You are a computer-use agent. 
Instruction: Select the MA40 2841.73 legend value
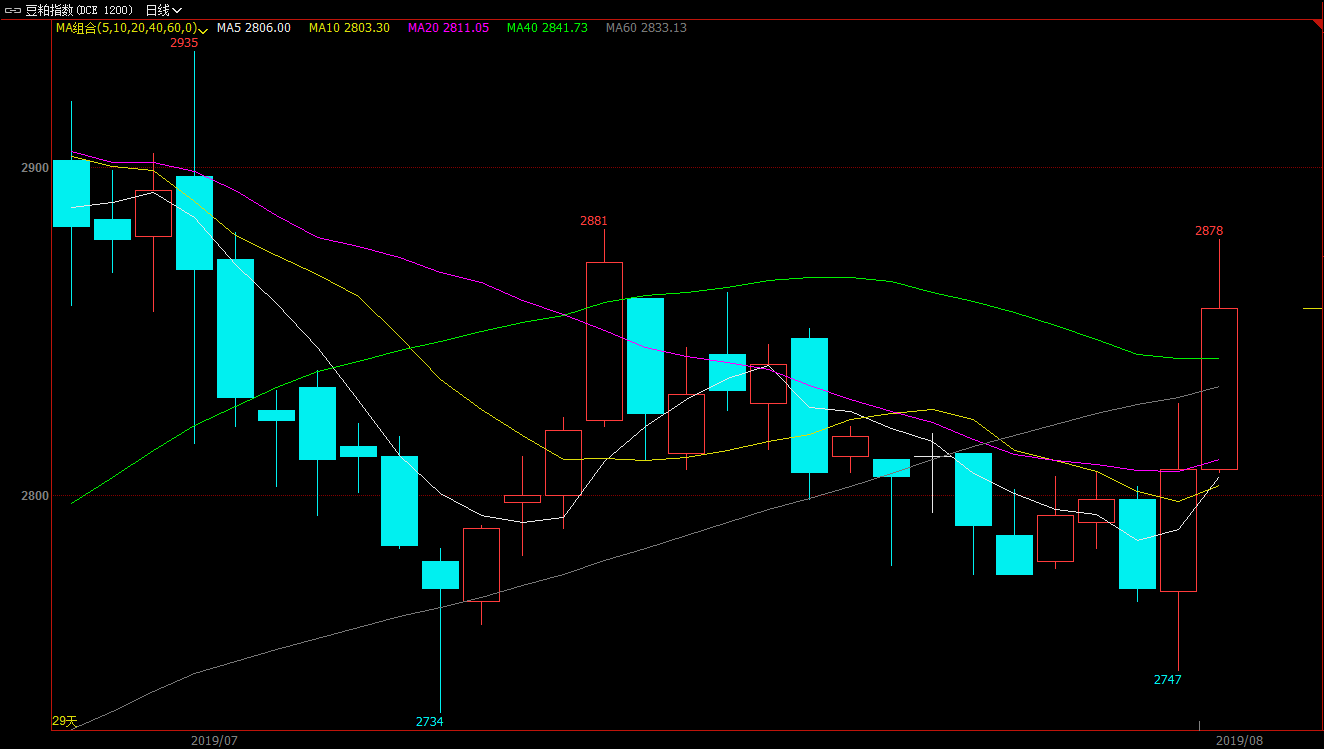[x=547, y=28]
